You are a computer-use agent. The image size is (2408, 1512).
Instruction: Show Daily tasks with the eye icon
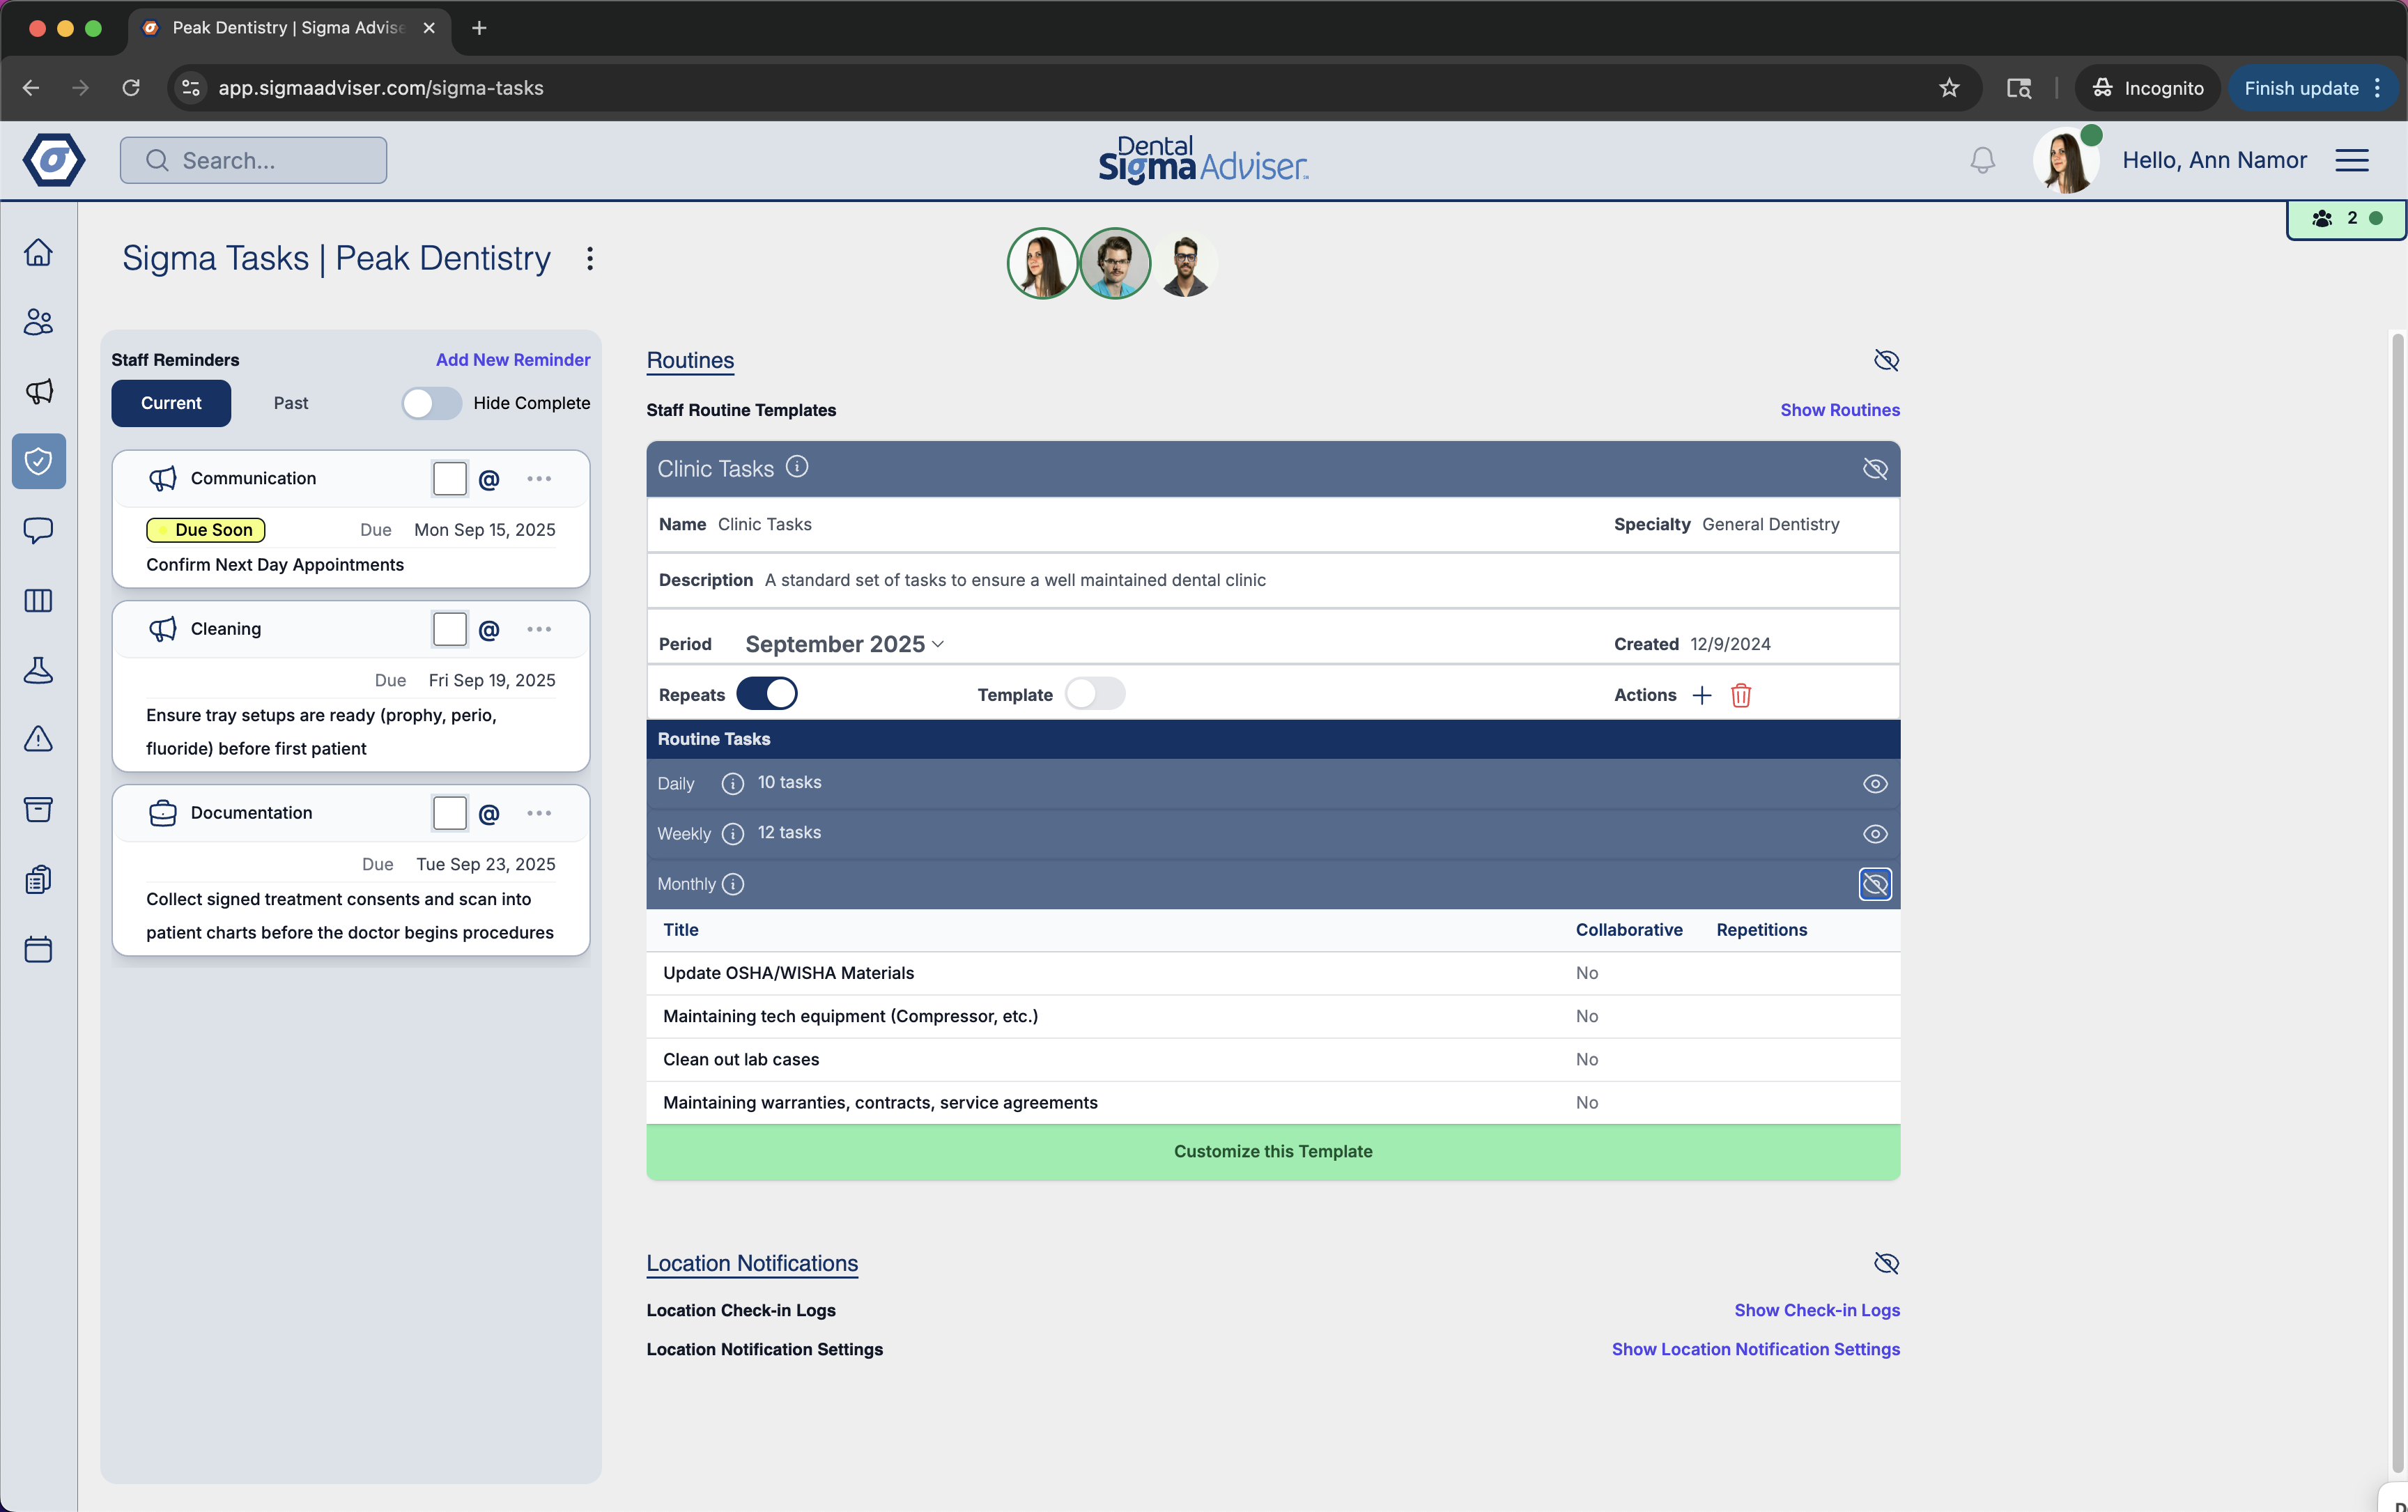click(1875, 784)
